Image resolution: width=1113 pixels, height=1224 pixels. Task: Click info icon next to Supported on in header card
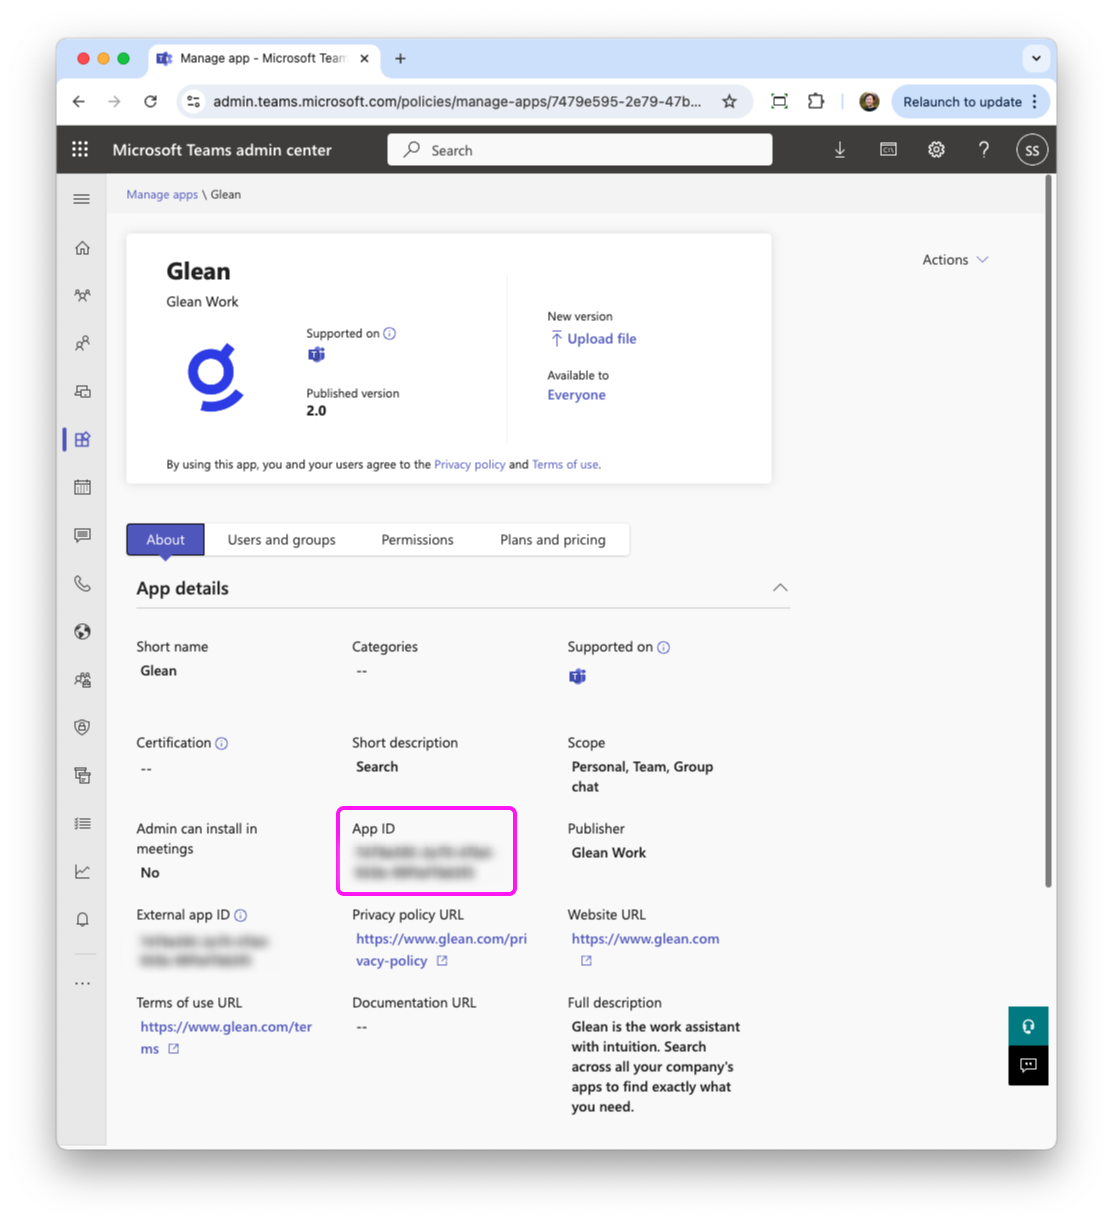(390, 334)
